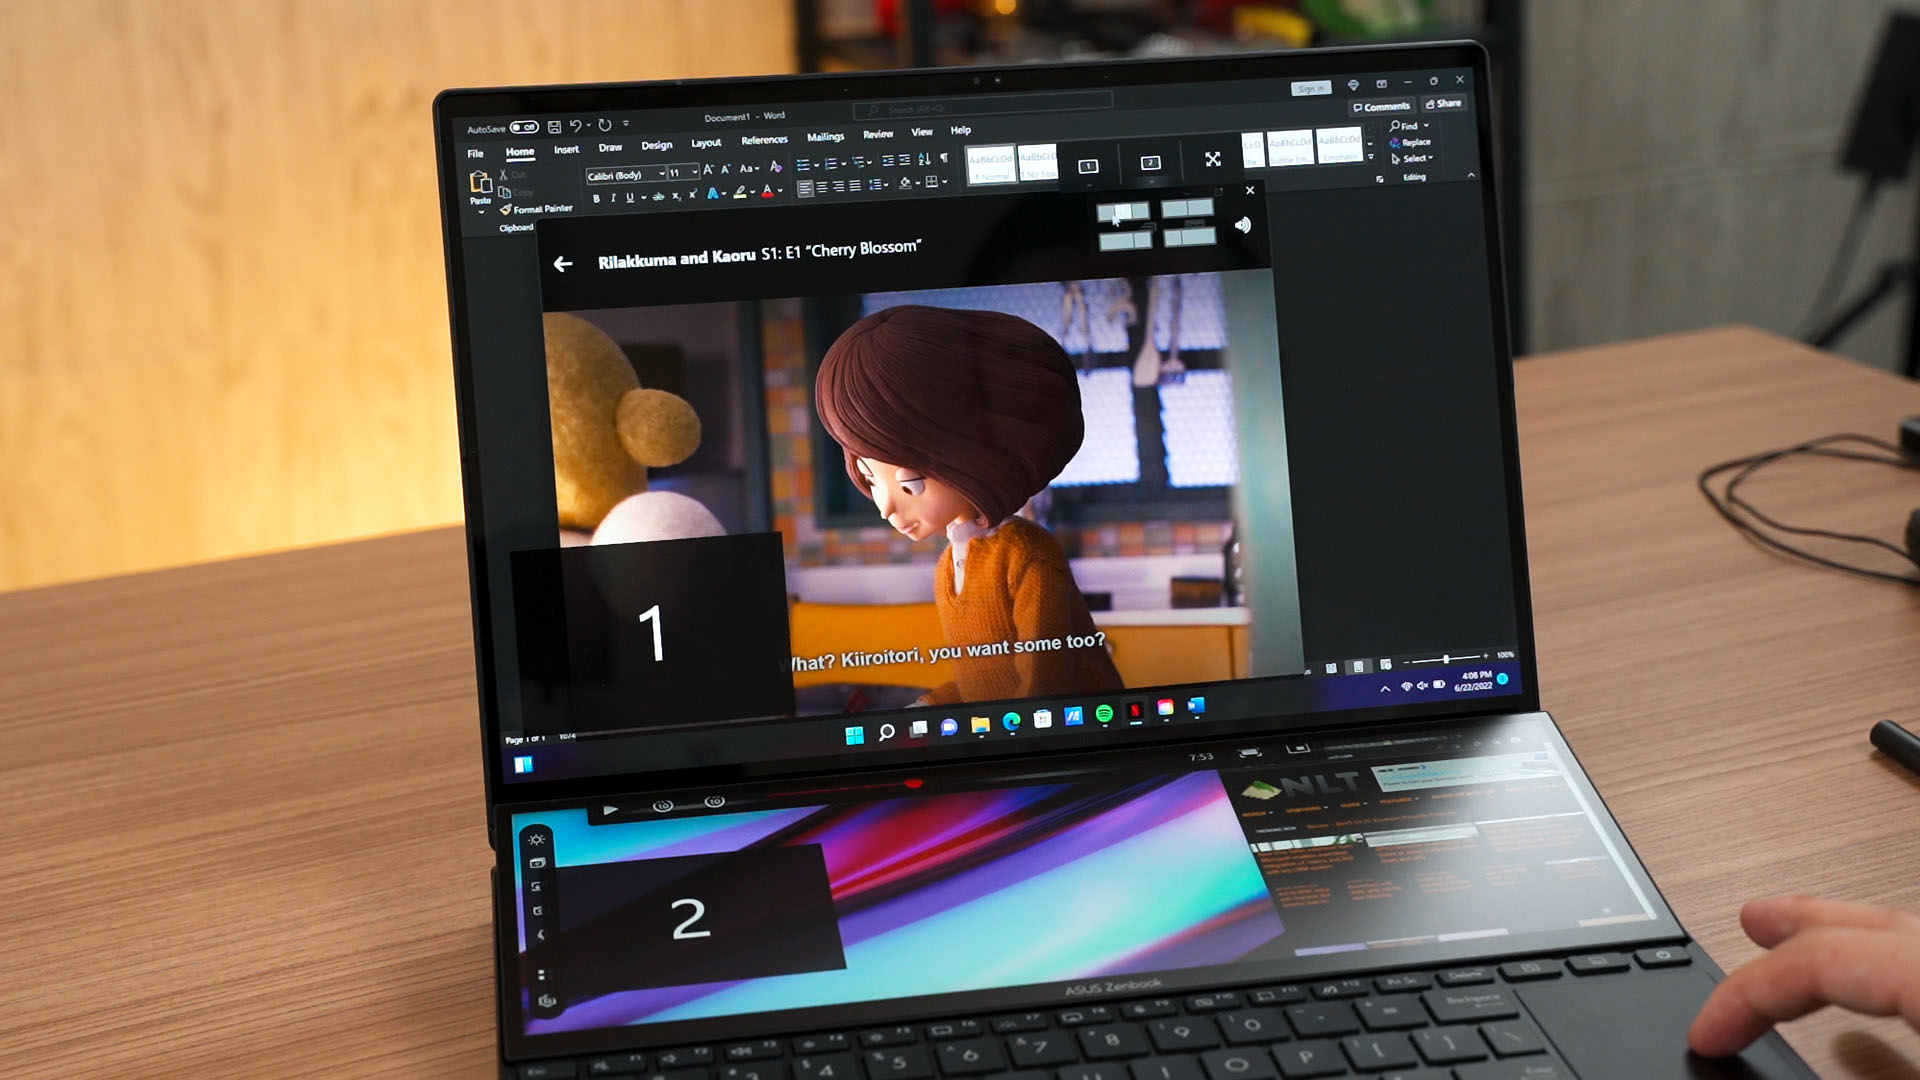
Task: Click the expand across both screens icon
Action: pyautogui.click(x=1213, y=159)
